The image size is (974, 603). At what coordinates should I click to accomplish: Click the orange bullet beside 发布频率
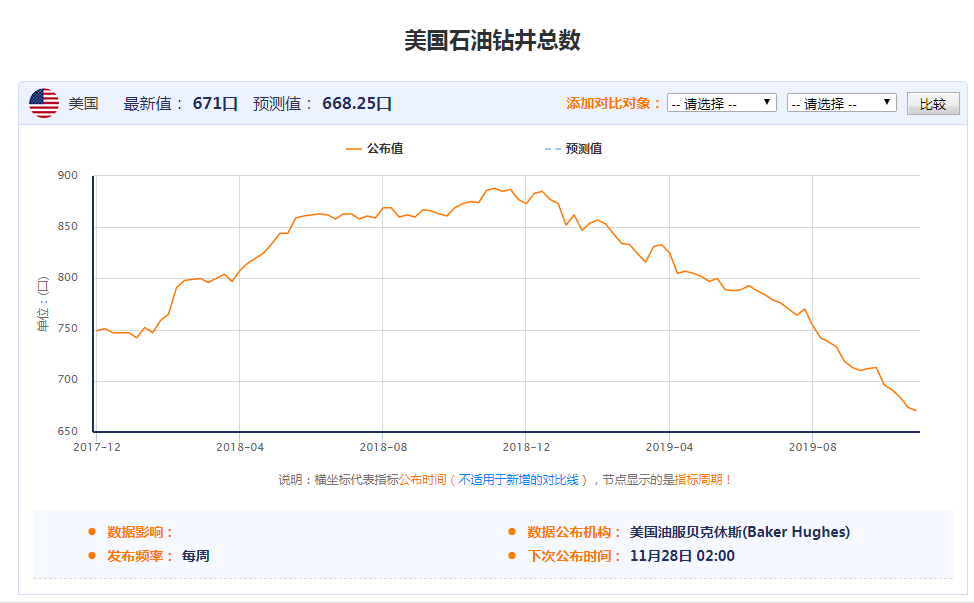coord(92,556)
